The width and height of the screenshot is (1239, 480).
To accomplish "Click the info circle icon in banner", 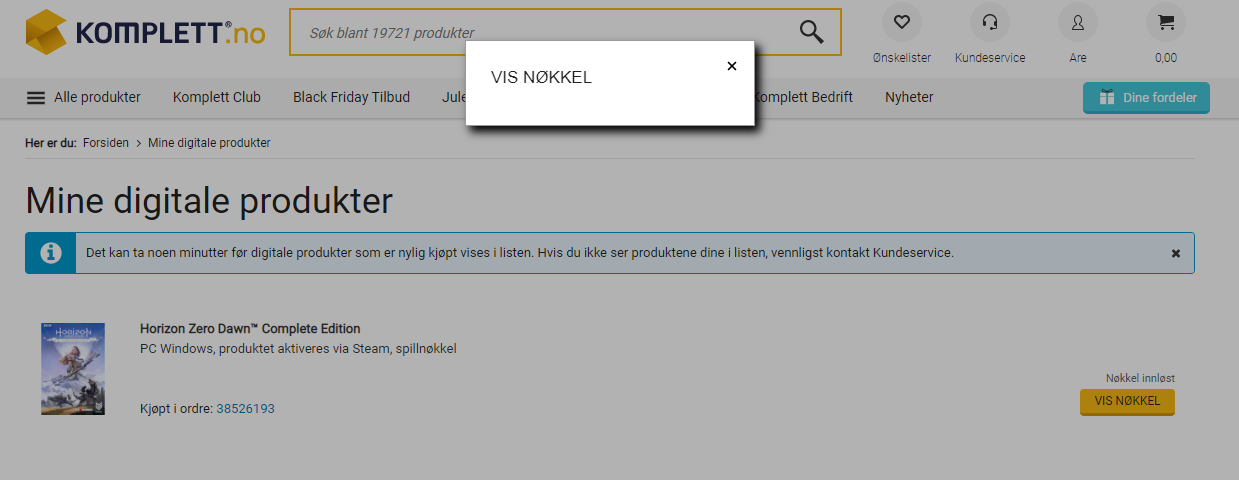I will coord(50,253).
